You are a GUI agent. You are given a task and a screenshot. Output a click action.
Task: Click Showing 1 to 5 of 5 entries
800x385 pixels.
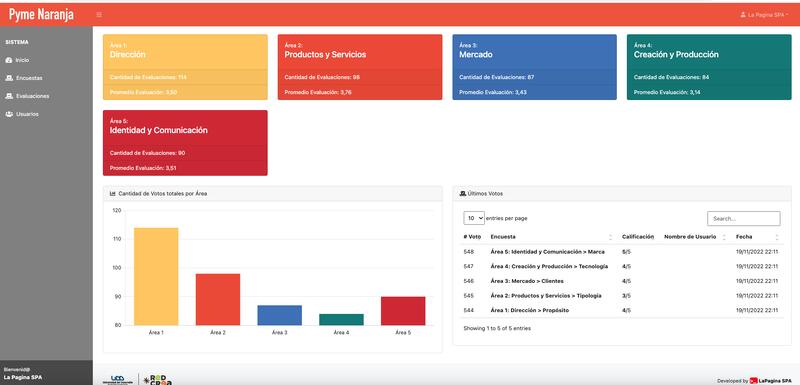point(497,328)
